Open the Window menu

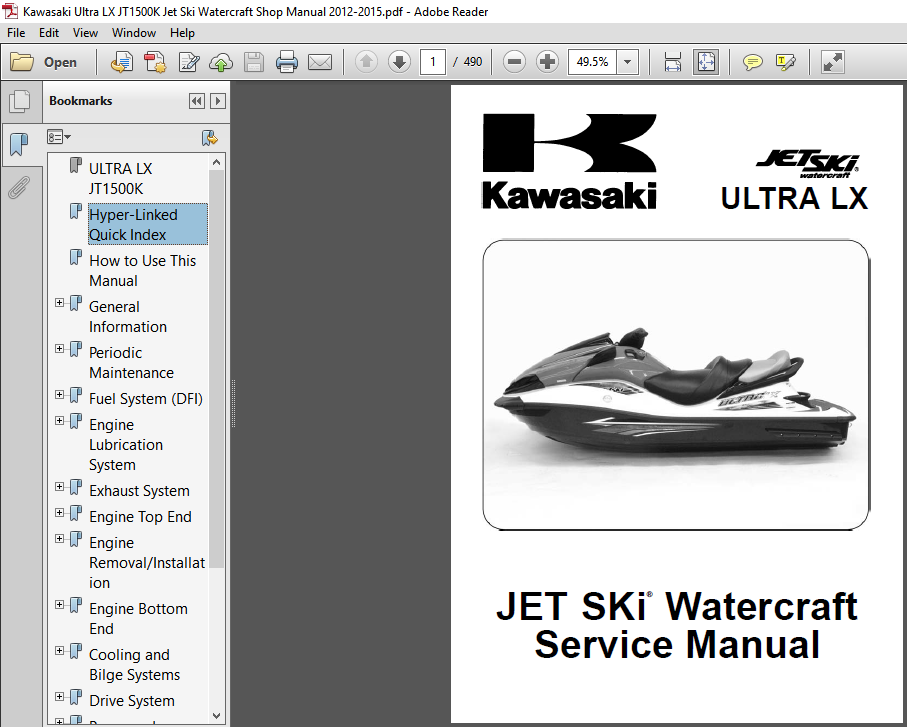(x=134, y=33)
